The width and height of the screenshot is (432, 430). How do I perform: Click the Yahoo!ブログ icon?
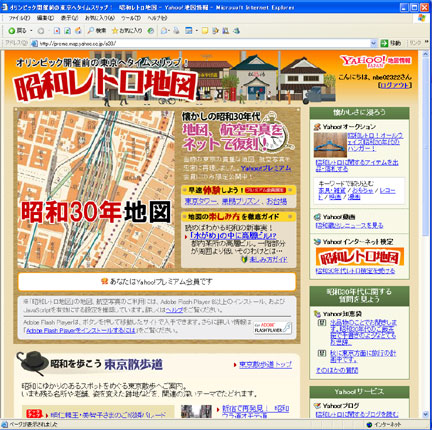pos(317,406)
